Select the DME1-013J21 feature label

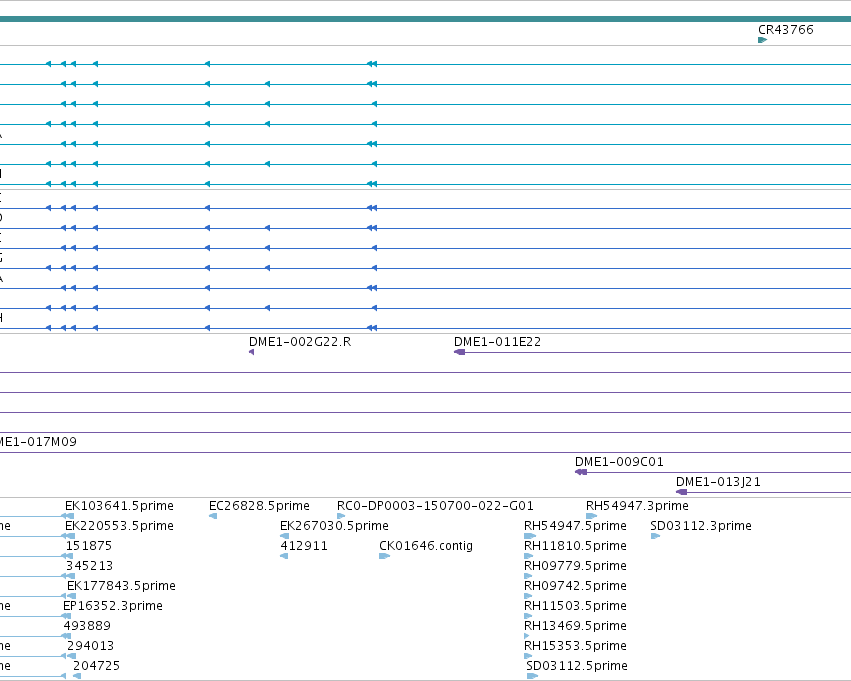pos(718,482)
